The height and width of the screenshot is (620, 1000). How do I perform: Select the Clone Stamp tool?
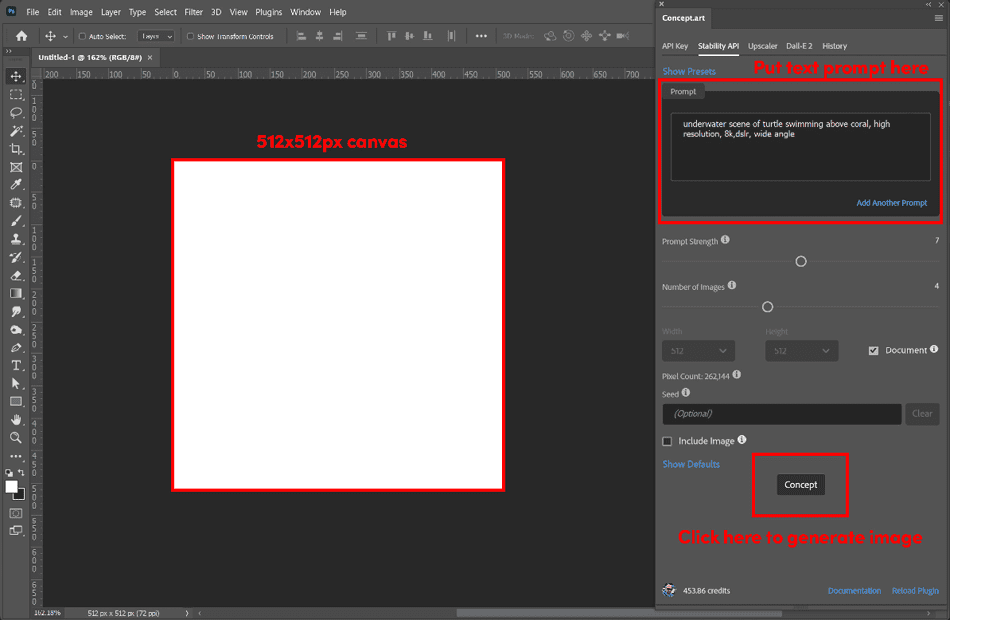16,239
